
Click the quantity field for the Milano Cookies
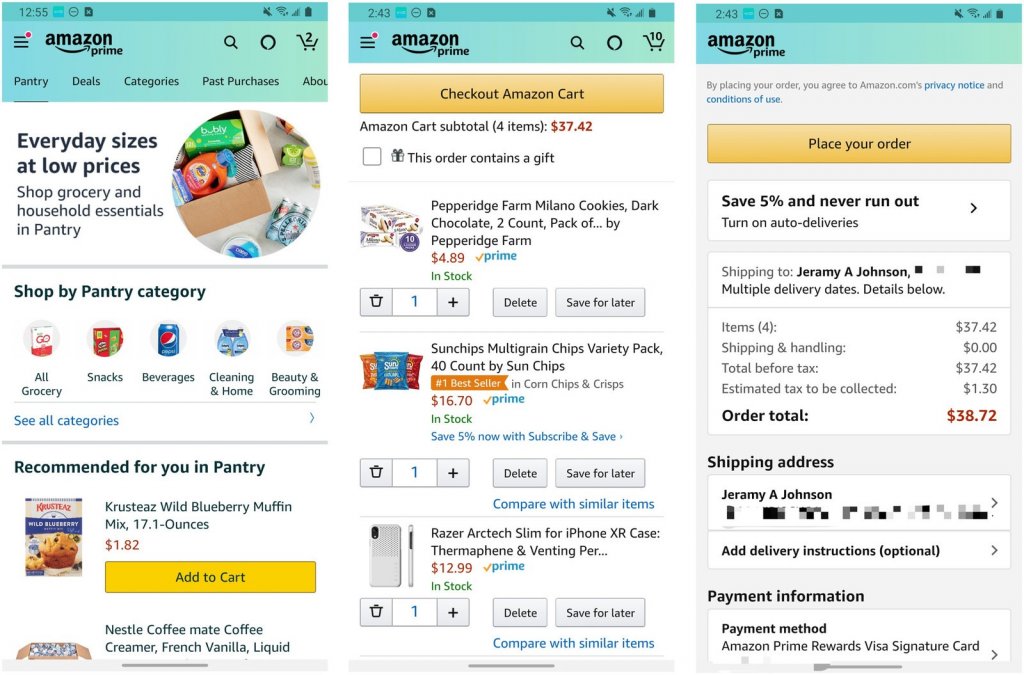414,302
